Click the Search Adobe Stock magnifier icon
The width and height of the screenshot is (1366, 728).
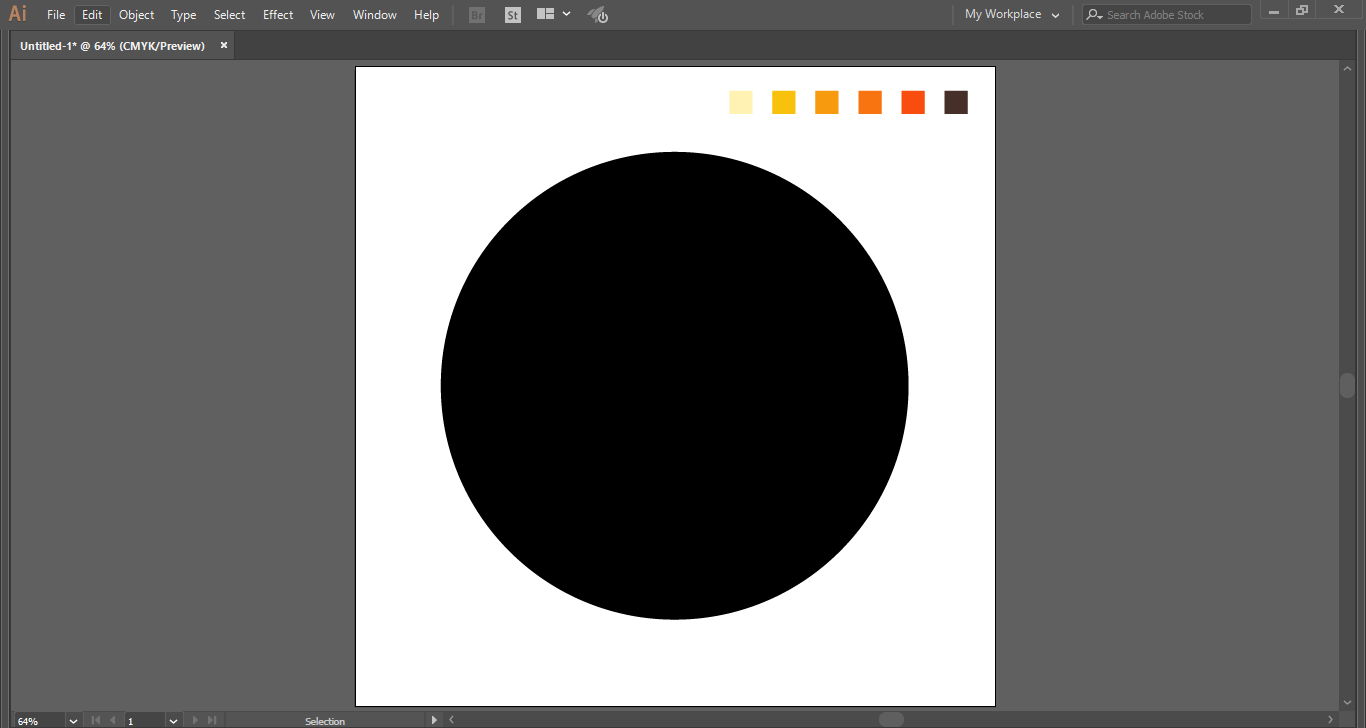tap(1094, 15)
